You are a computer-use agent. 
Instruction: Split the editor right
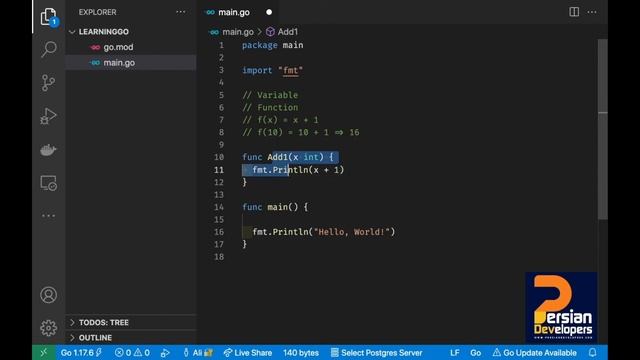pyautogui.click(x=574, y=12)
